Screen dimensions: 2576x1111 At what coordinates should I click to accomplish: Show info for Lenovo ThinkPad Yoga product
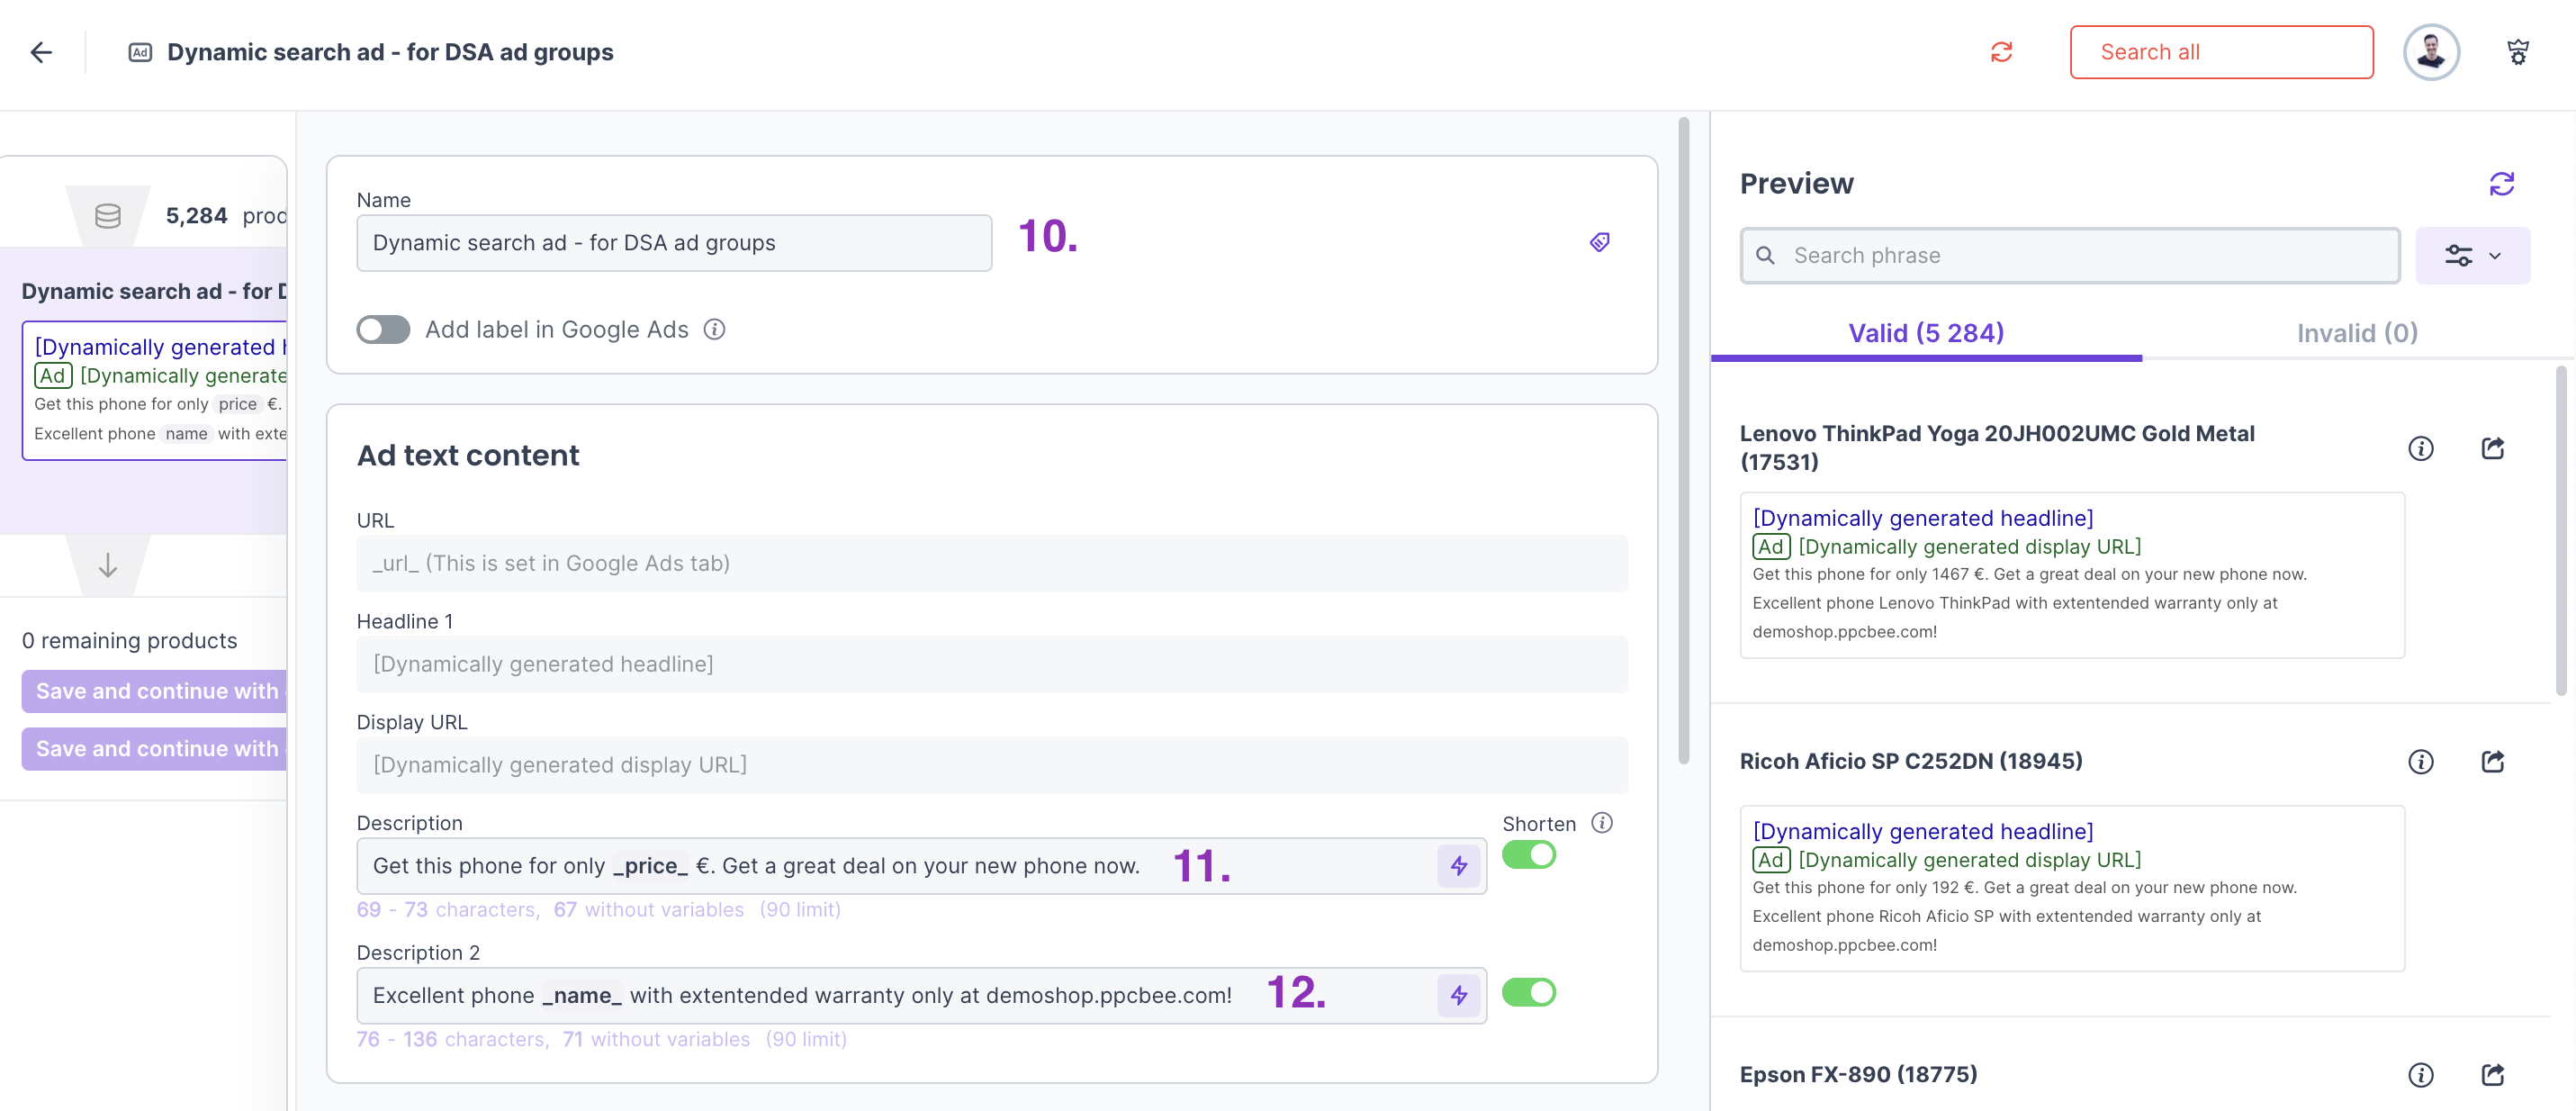click(x=2420, y=448)
